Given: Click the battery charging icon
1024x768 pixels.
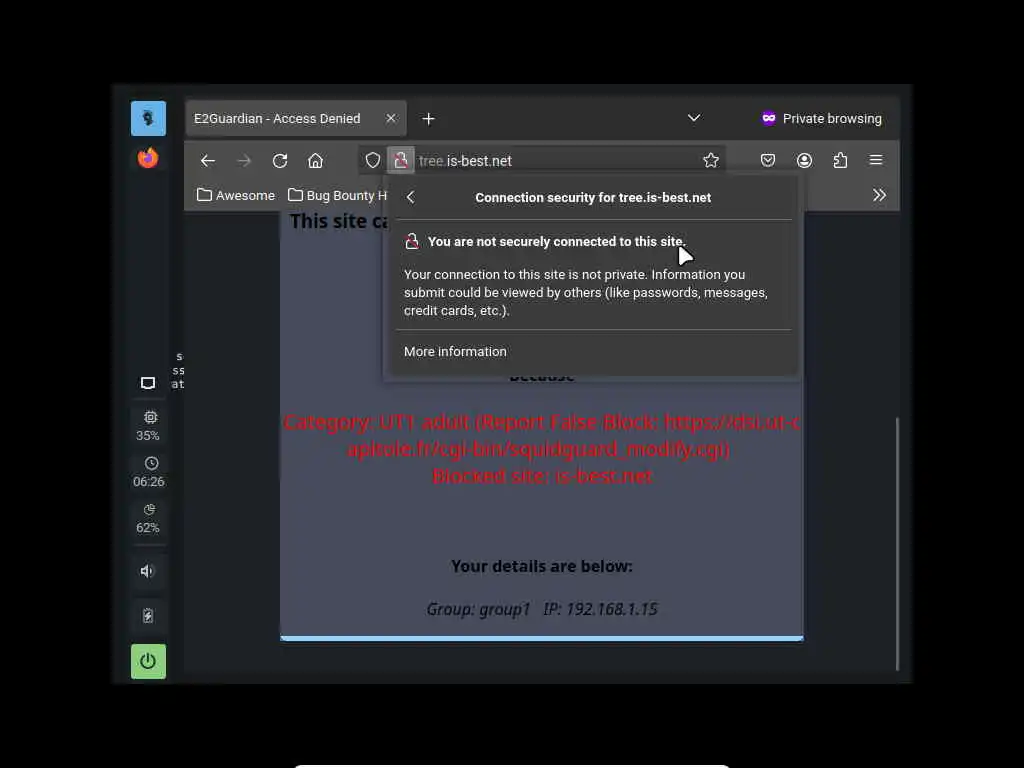Looking at the screenshot, I should coord(148,615).
